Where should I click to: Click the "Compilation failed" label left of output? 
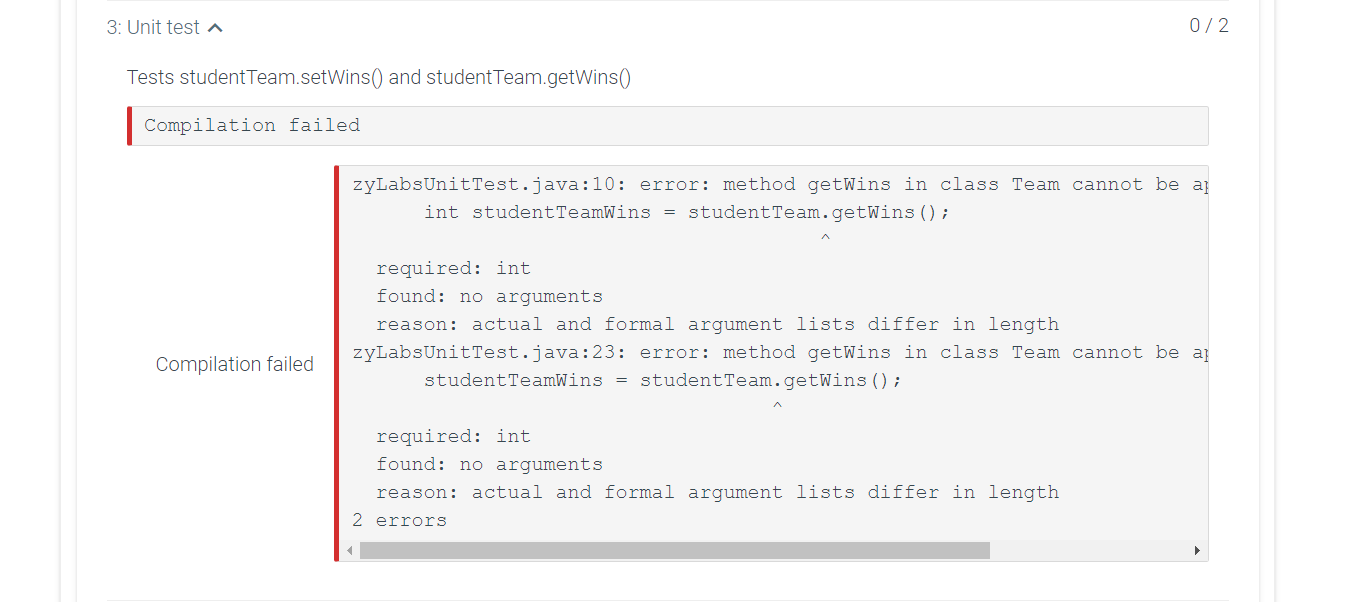click(x=234, y=364)
